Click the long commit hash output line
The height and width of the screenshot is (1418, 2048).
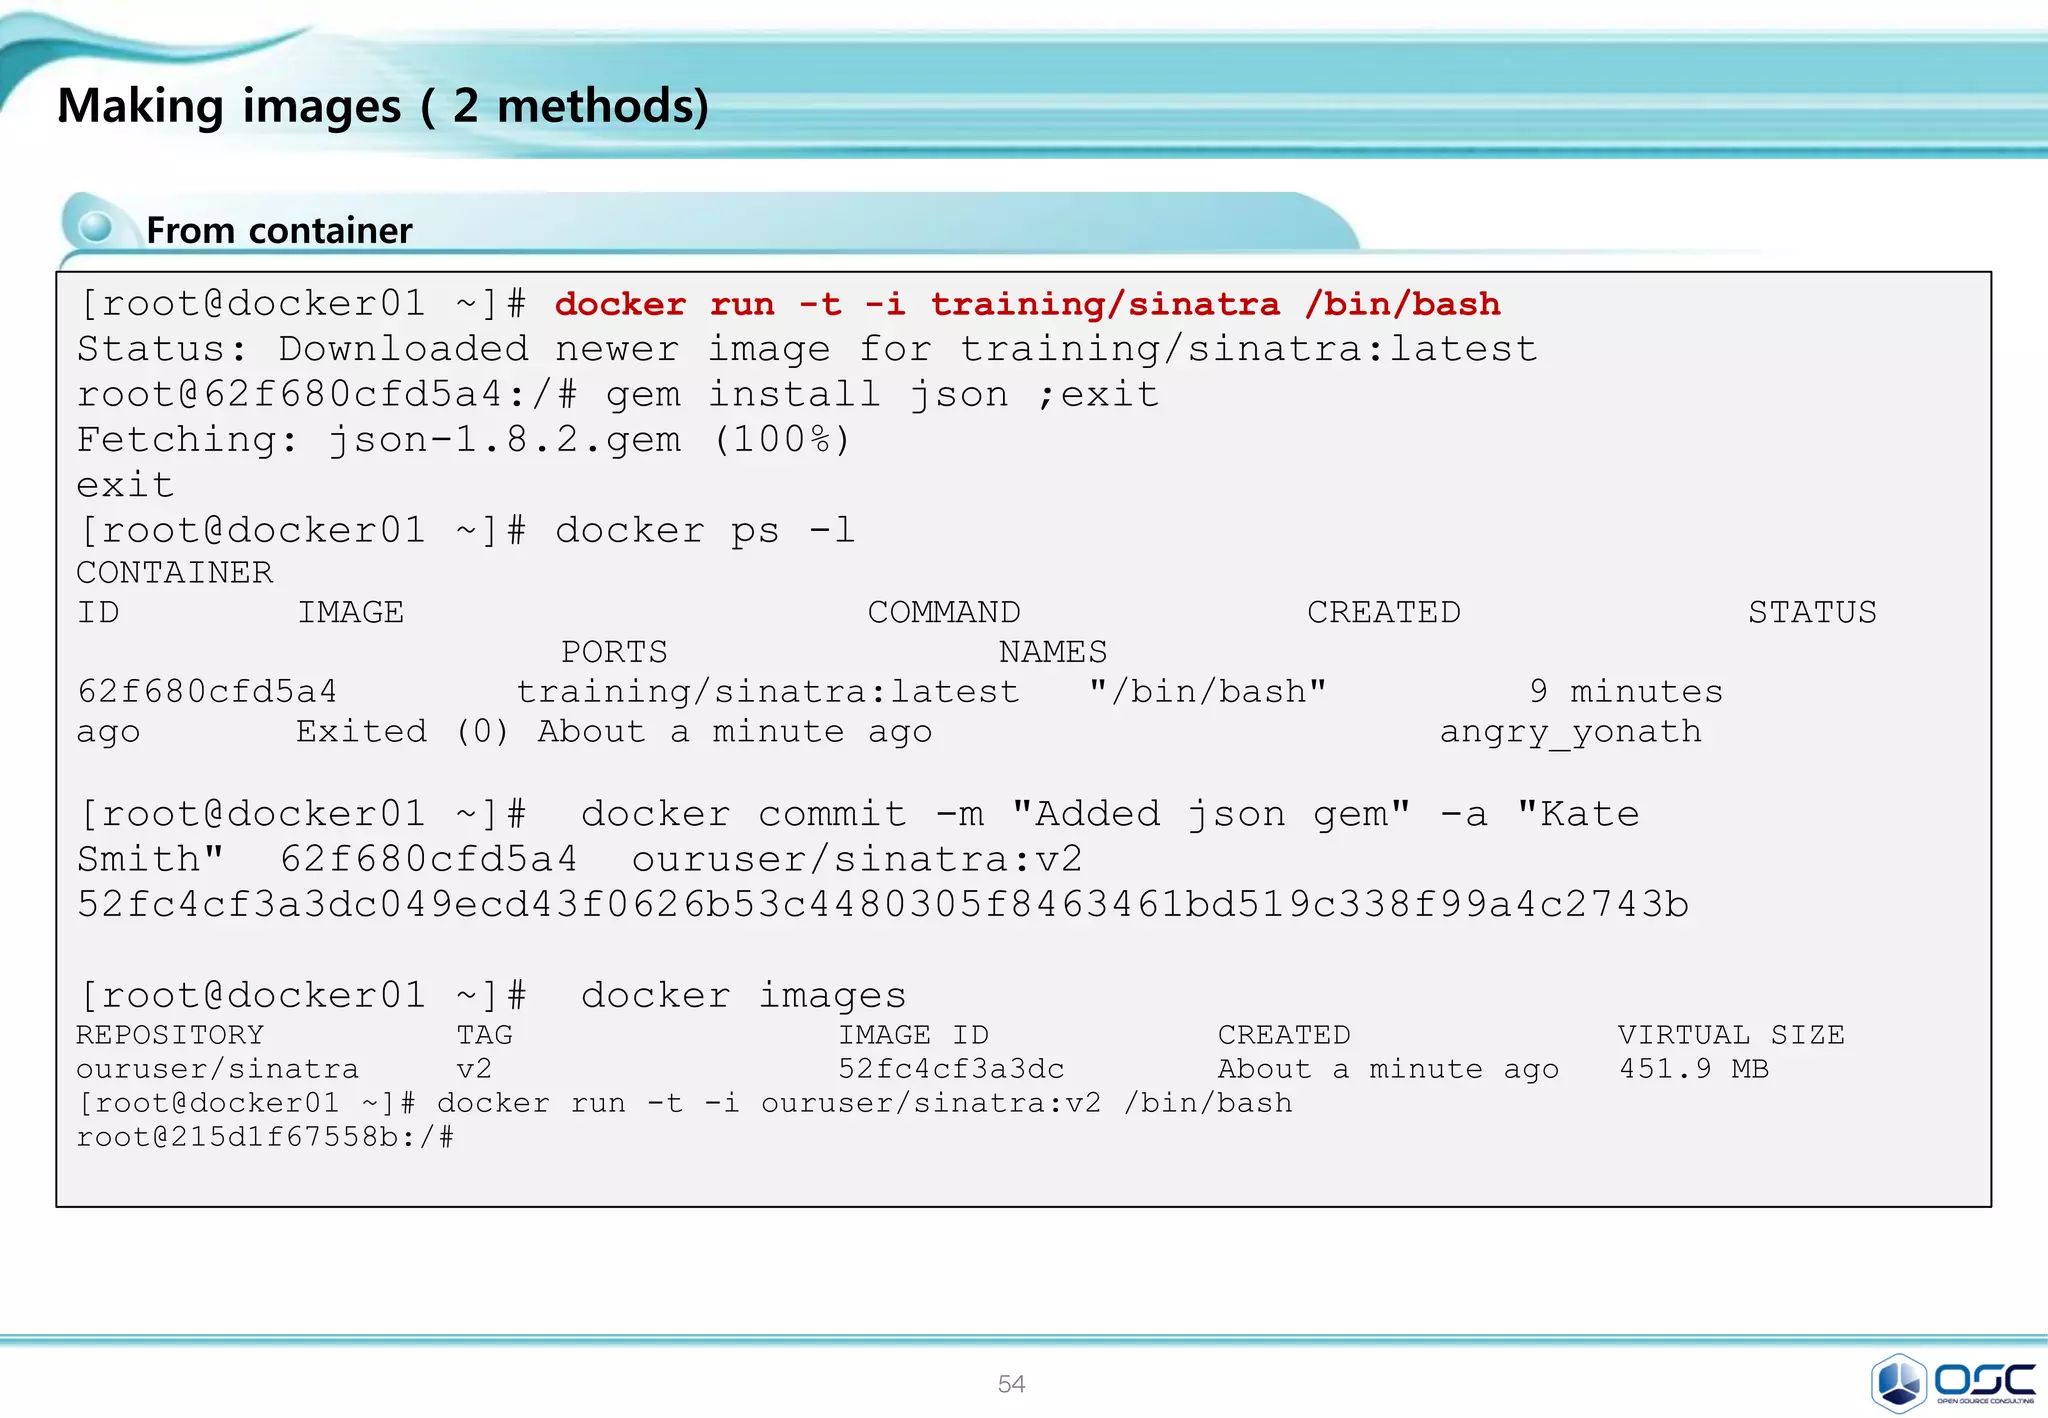(x=882, y=904)
